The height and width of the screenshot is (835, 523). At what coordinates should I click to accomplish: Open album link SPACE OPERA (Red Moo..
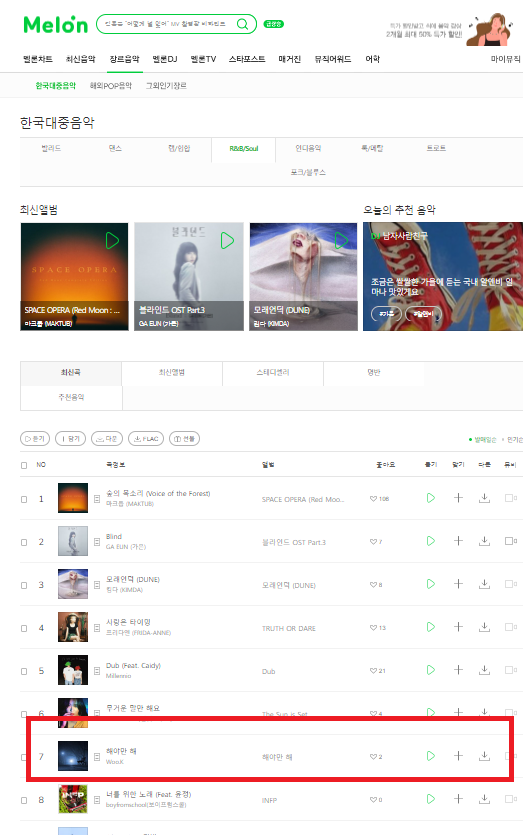[303, 500]
